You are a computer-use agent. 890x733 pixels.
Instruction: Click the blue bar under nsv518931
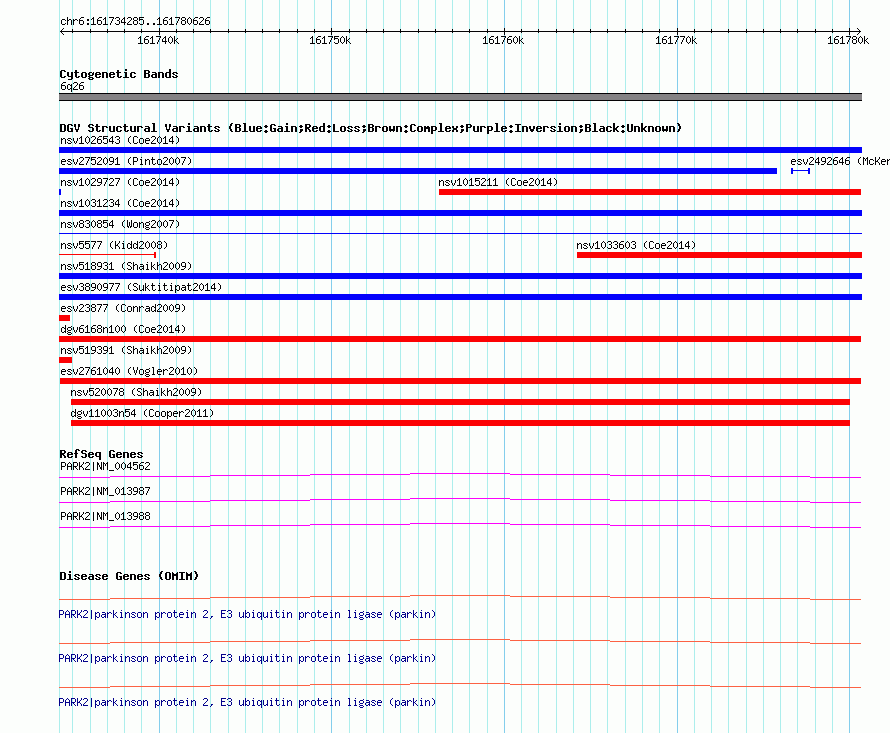tap(460, 276)
